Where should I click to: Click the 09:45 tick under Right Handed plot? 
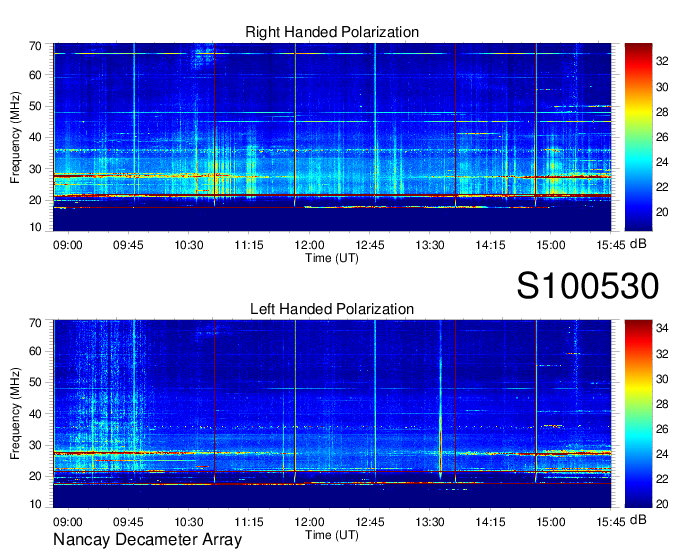[x=128, y=245]
